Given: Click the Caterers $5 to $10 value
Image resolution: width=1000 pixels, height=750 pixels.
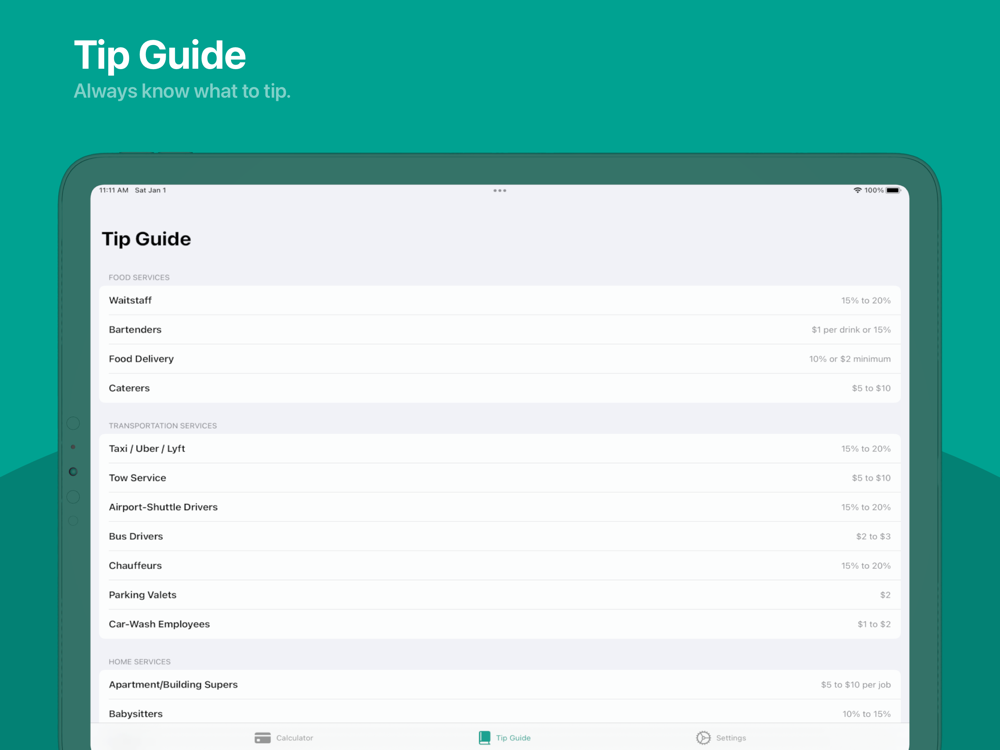Looking at the screenshot, I should [871, 388].
